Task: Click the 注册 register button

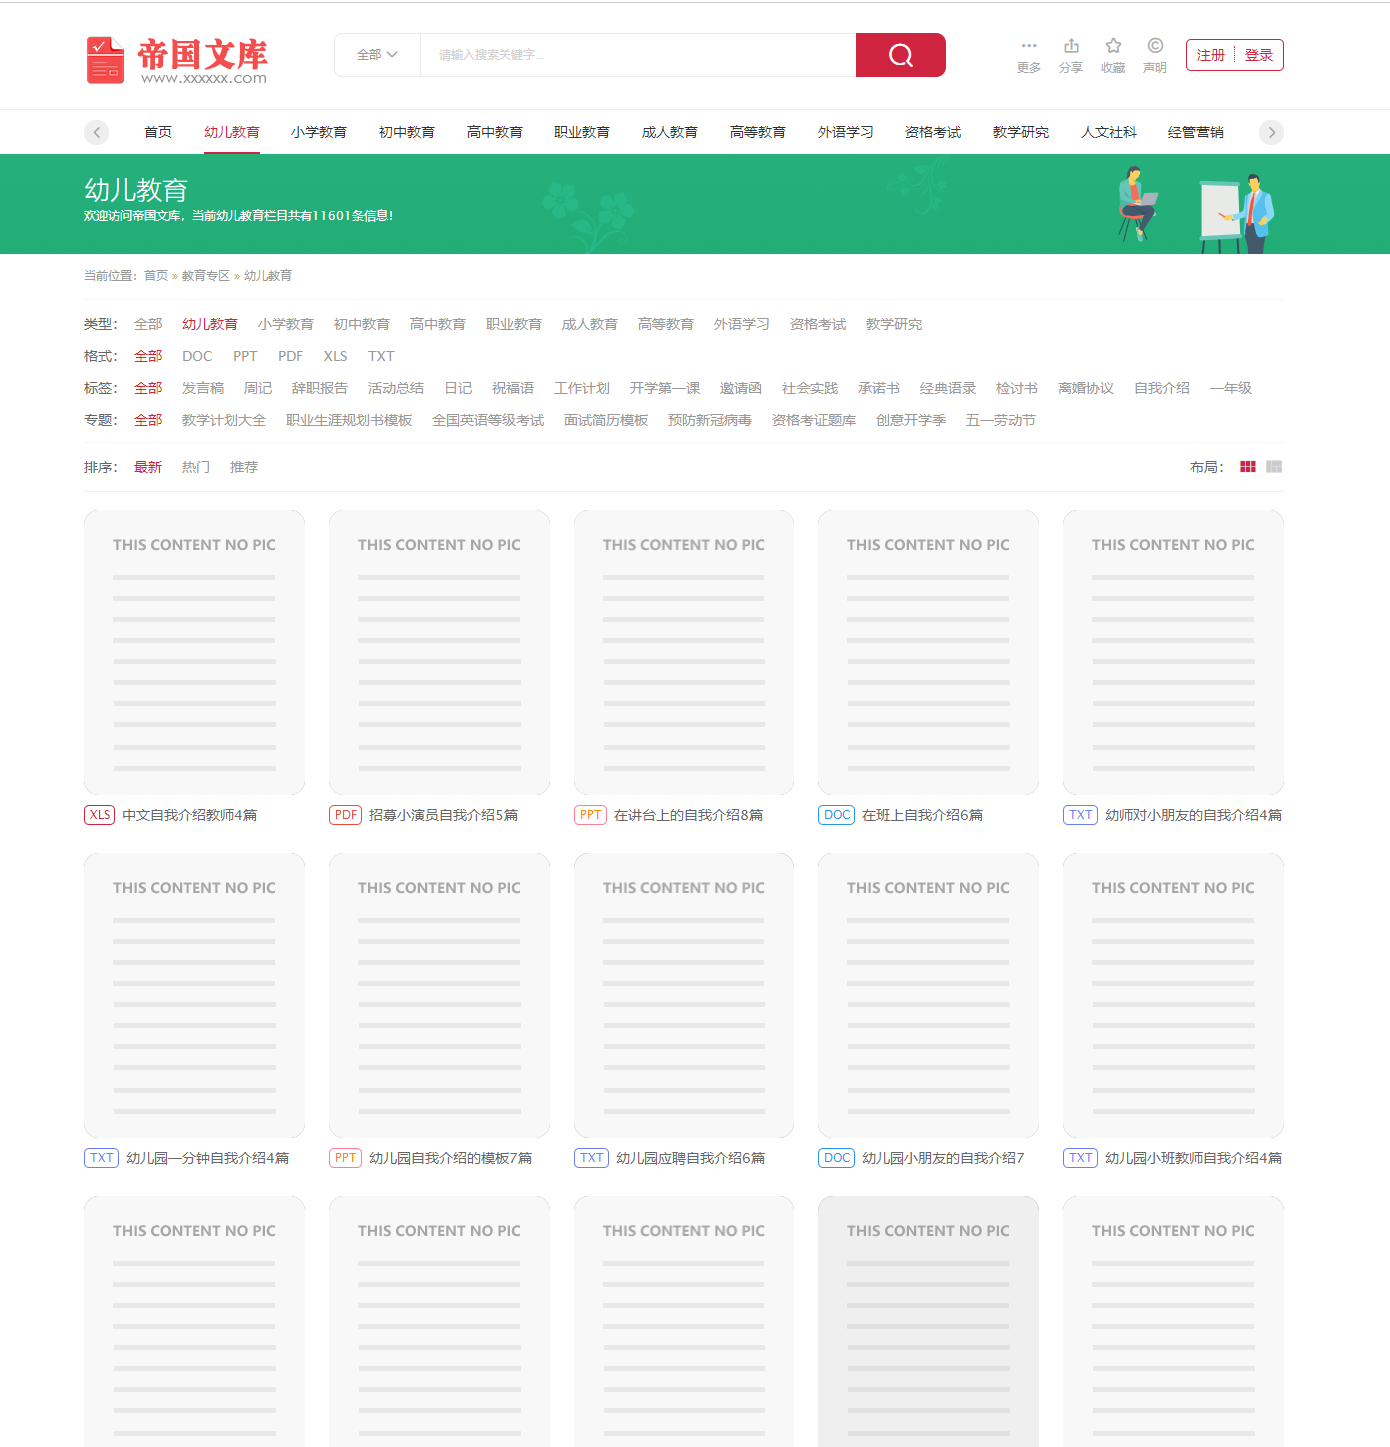Action: [x=1211, y=55]
